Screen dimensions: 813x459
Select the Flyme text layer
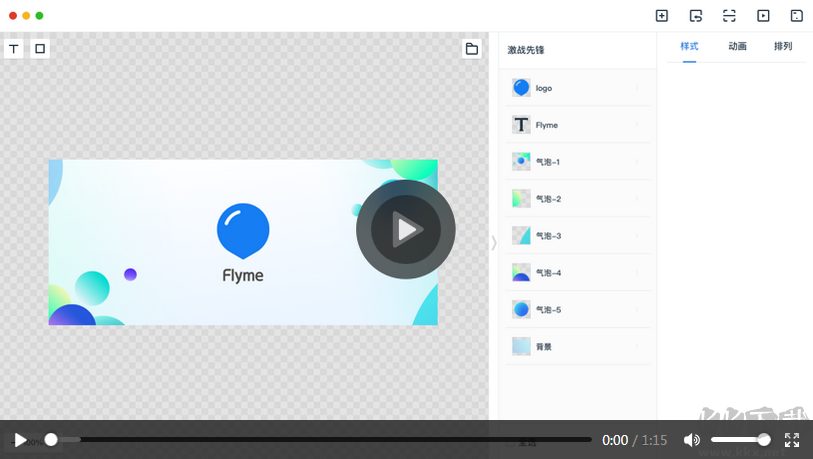(578, 125)
